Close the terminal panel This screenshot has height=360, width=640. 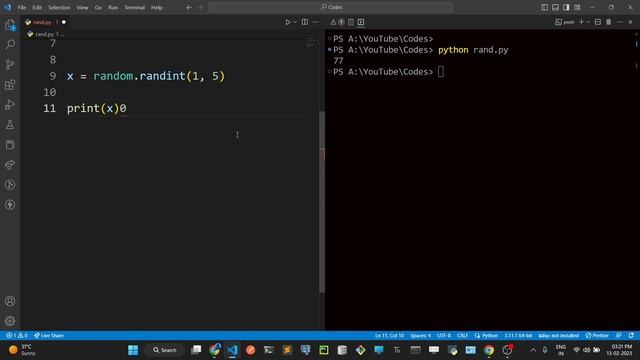coord(630,22)
